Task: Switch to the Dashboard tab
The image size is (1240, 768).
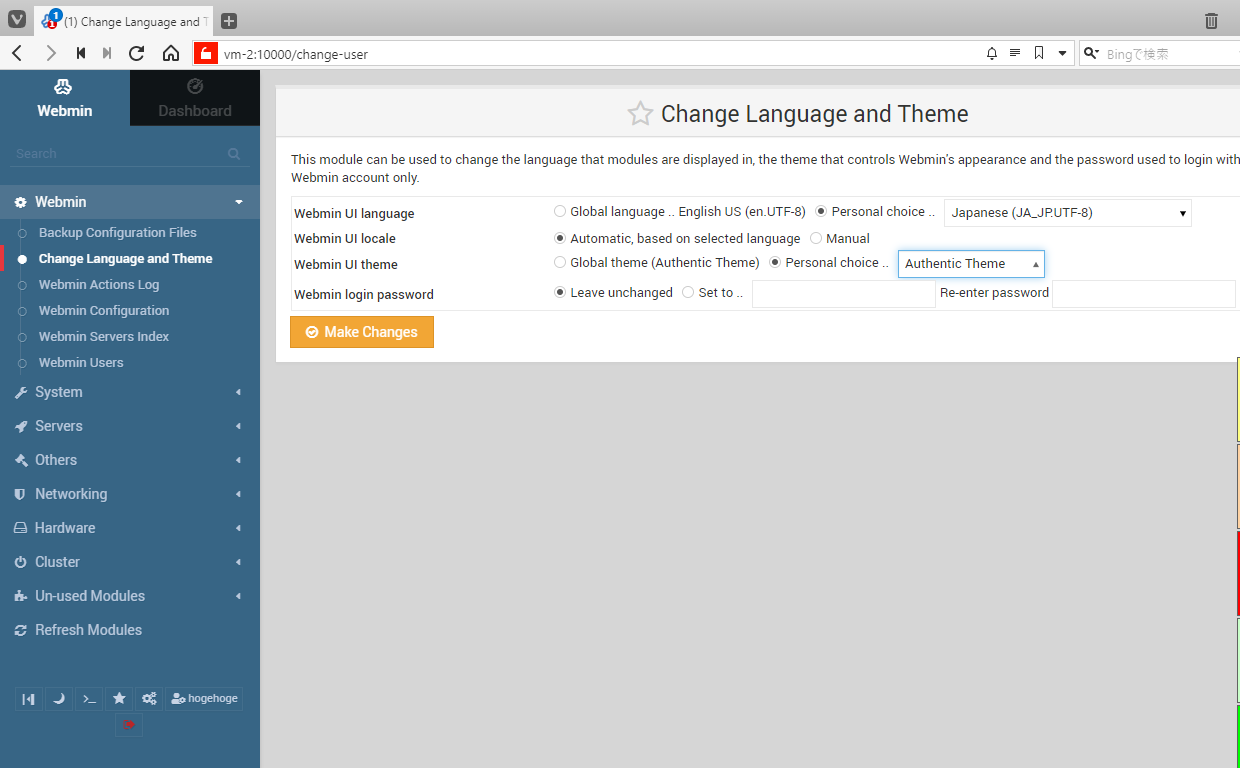Action: click(x=195, y=98)
